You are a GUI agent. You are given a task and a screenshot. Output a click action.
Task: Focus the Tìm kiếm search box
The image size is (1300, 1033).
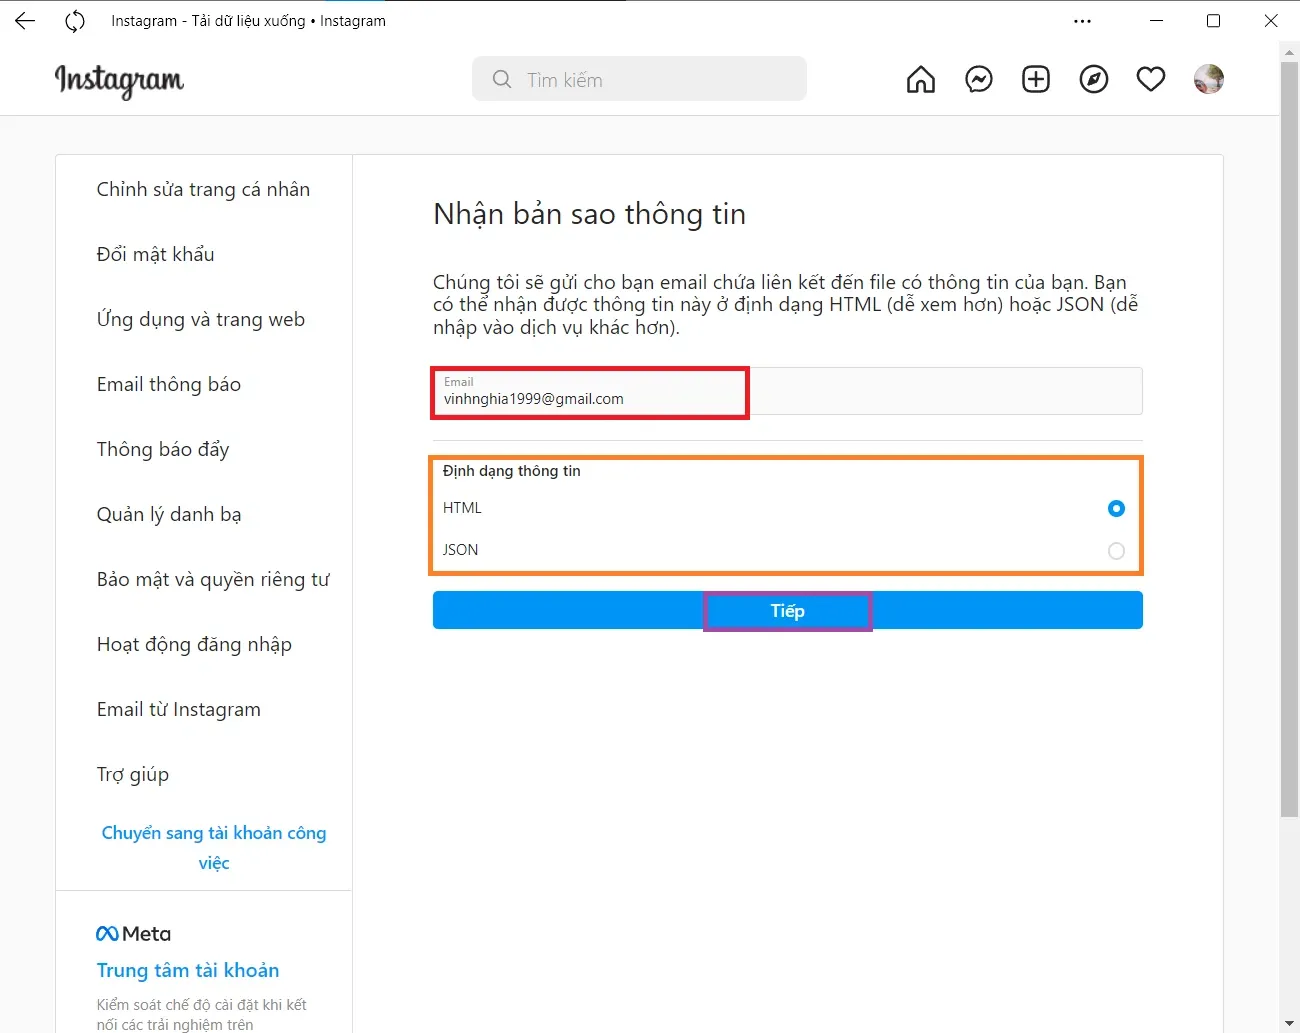(x=639, y=79)
